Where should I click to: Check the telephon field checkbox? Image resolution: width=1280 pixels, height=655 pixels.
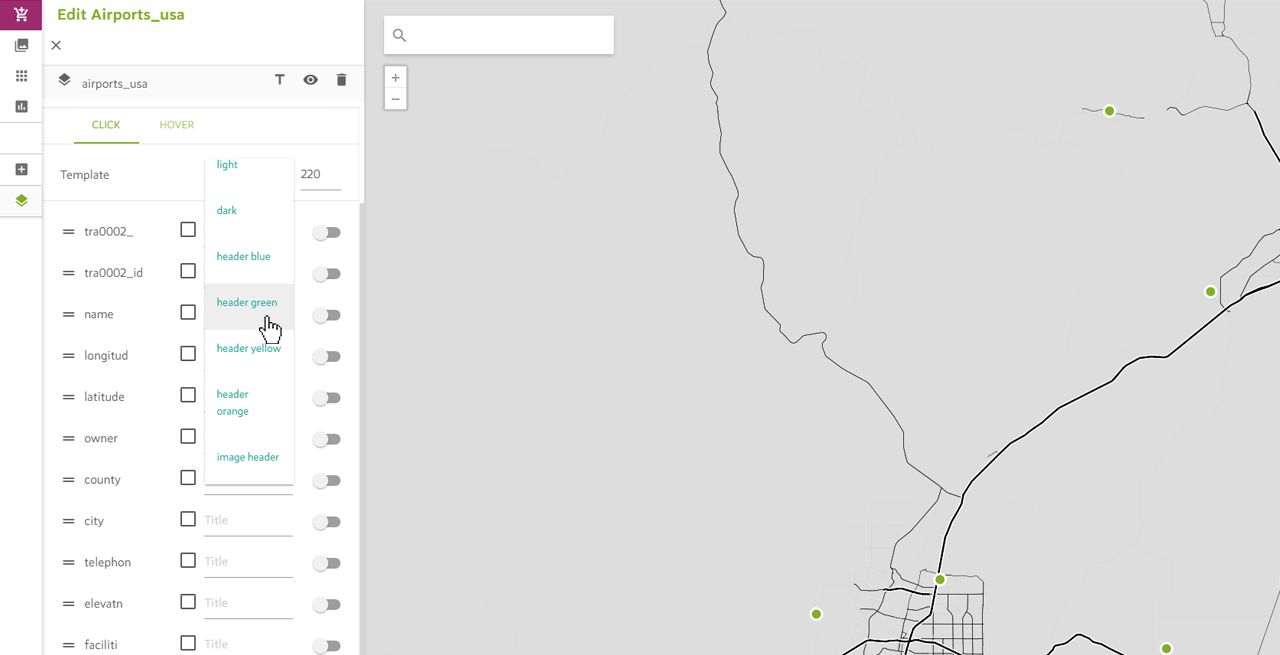tap(188, 560)
